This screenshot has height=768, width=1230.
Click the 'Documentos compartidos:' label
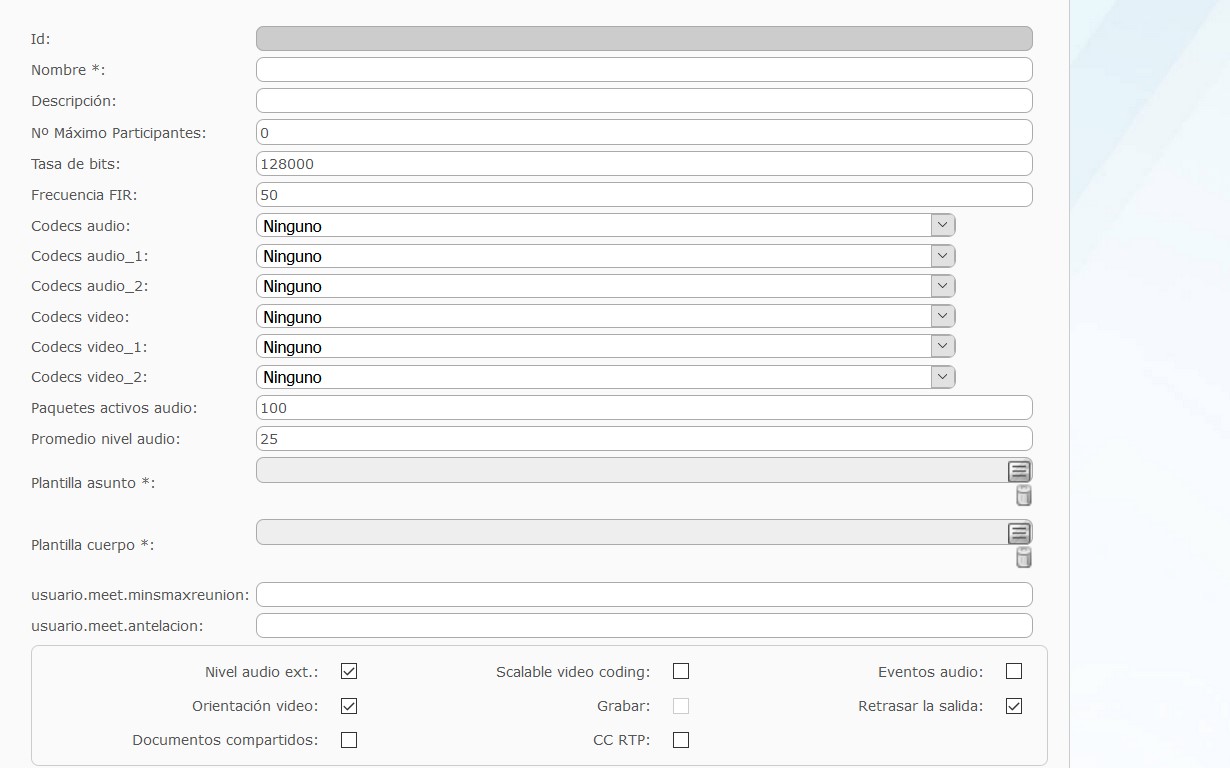[x=225, y=741]
